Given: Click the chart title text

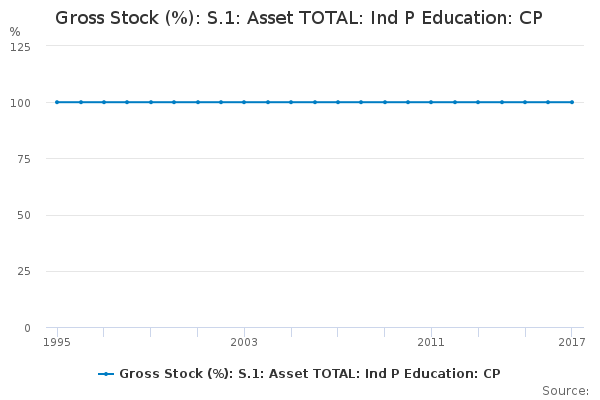Looking at the screenshot, I should point(299,18).
